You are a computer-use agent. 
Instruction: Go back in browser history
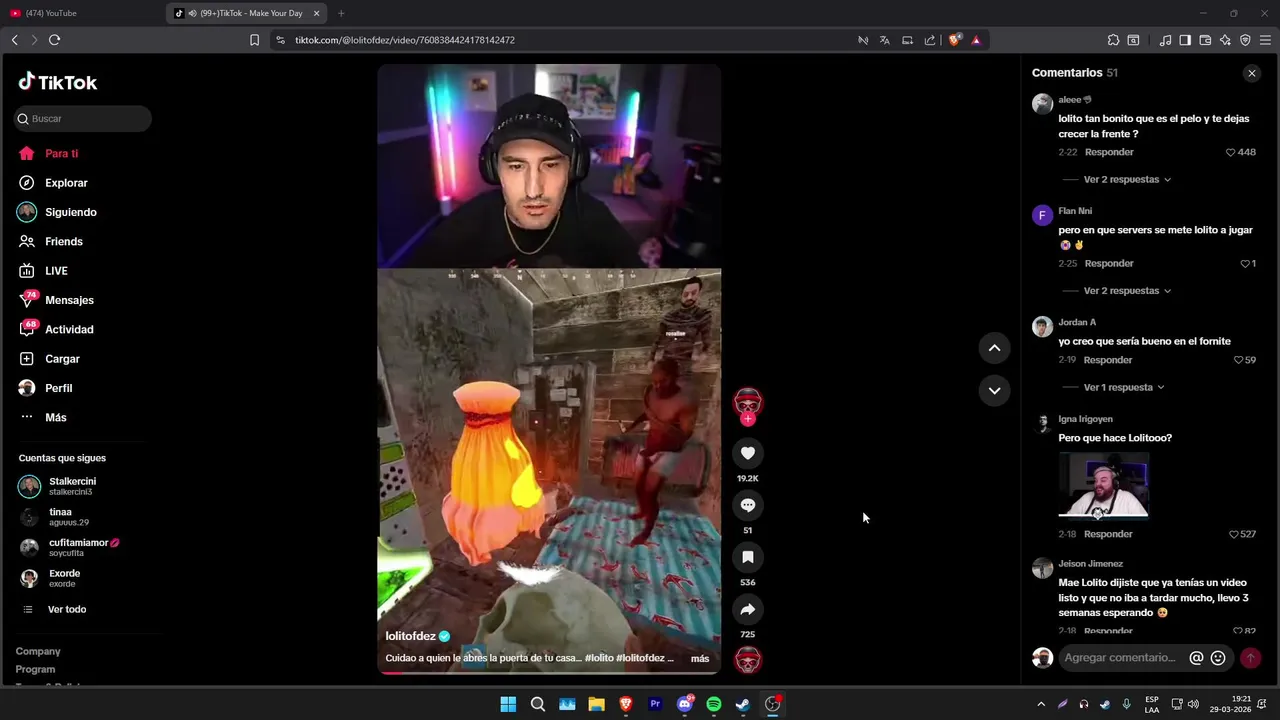click(x=14, y=40)
